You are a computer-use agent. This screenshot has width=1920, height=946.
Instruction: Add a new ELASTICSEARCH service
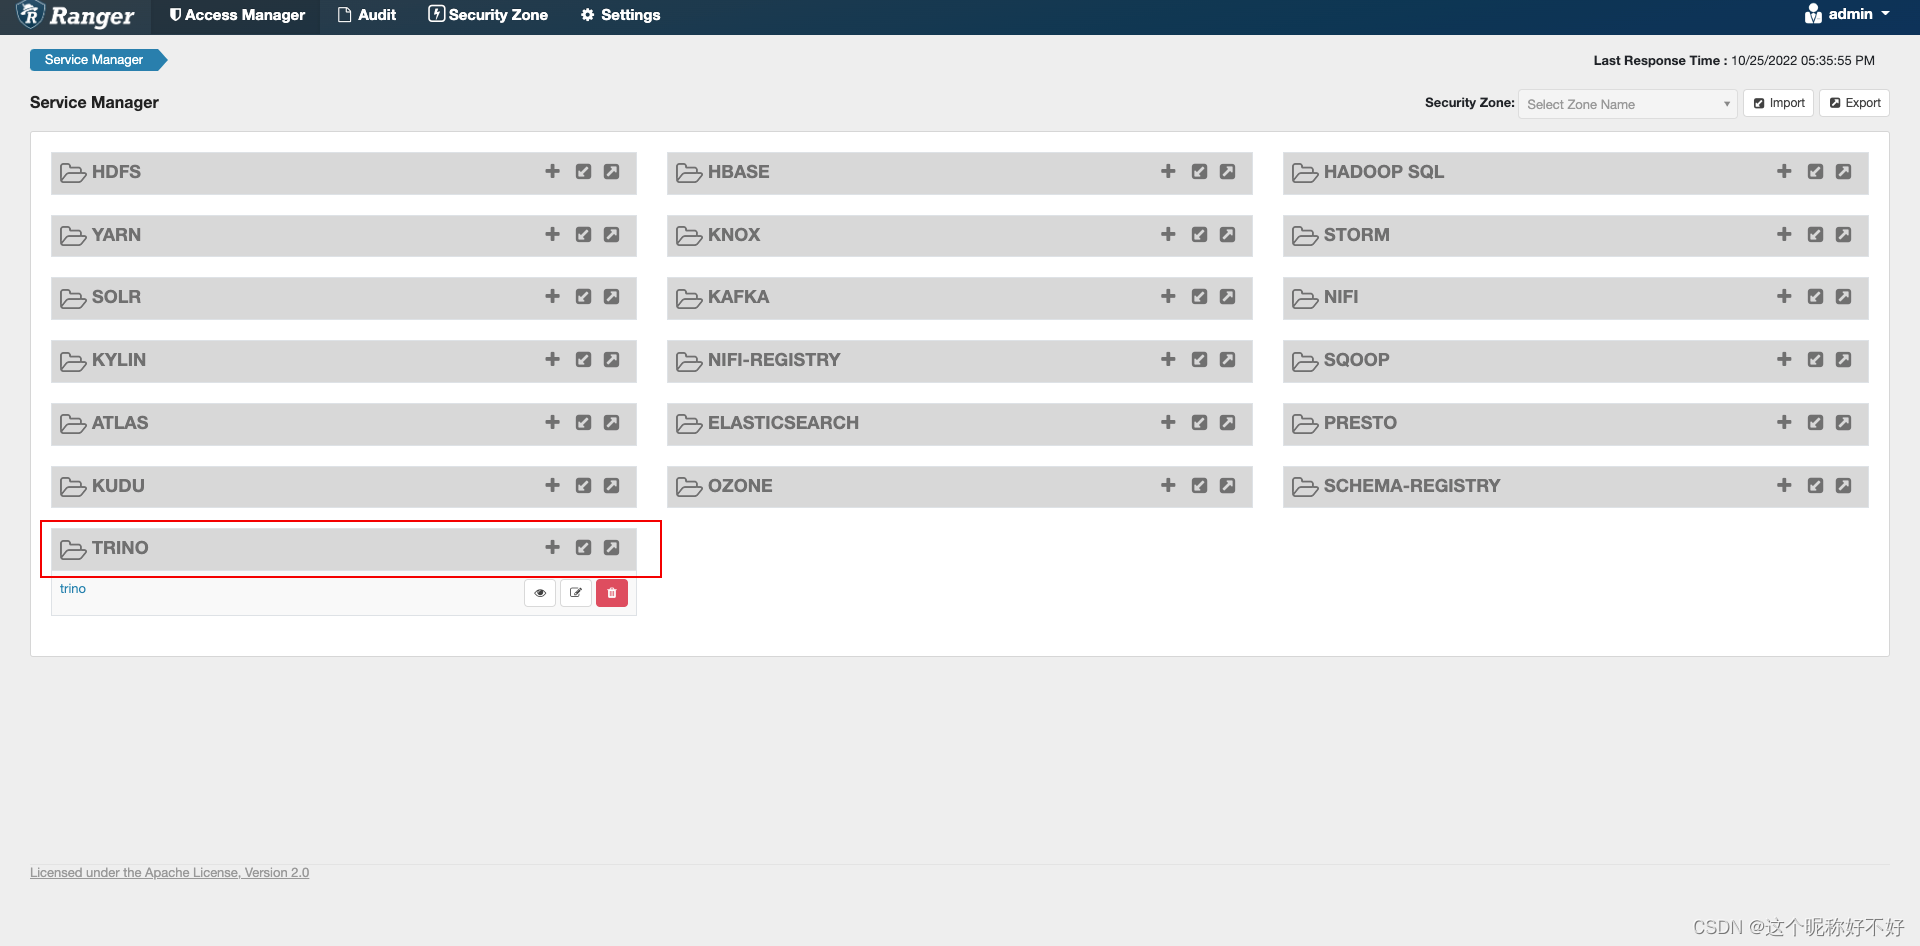click(1168, 422)
